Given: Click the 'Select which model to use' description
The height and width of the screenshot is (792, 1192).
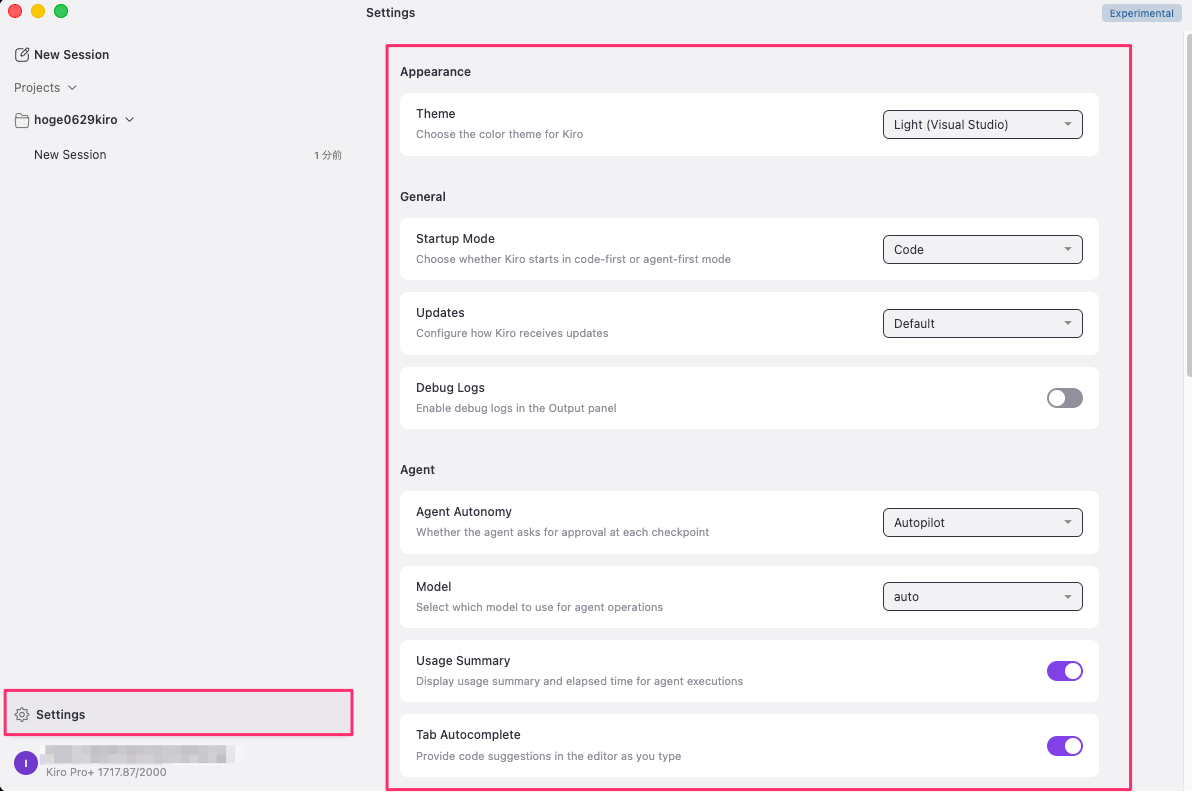Looking at the screenshot, I should (x=540, y=607).
